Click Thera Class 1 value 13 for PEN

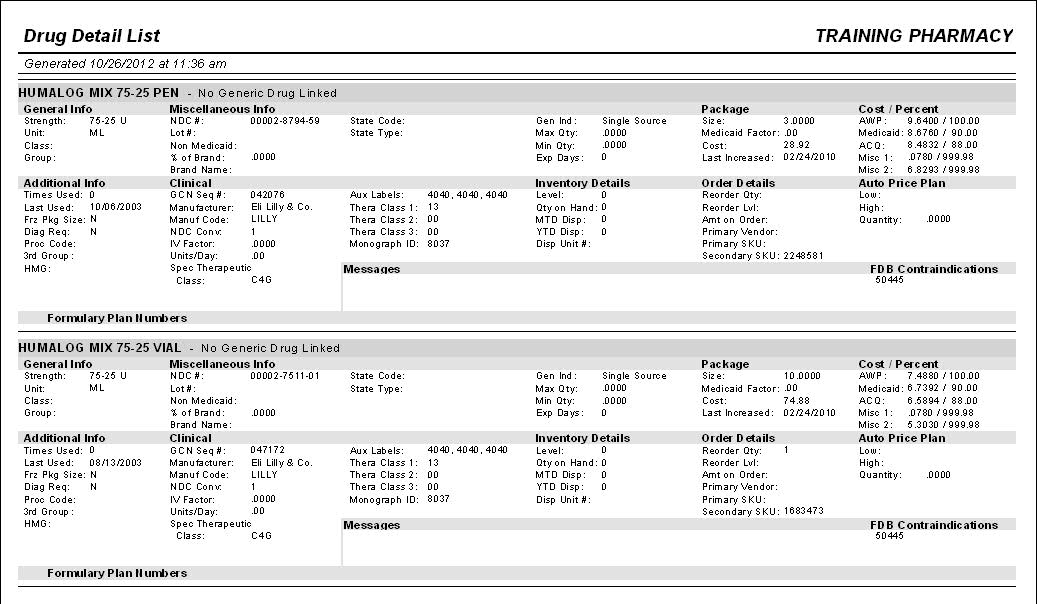433,207
